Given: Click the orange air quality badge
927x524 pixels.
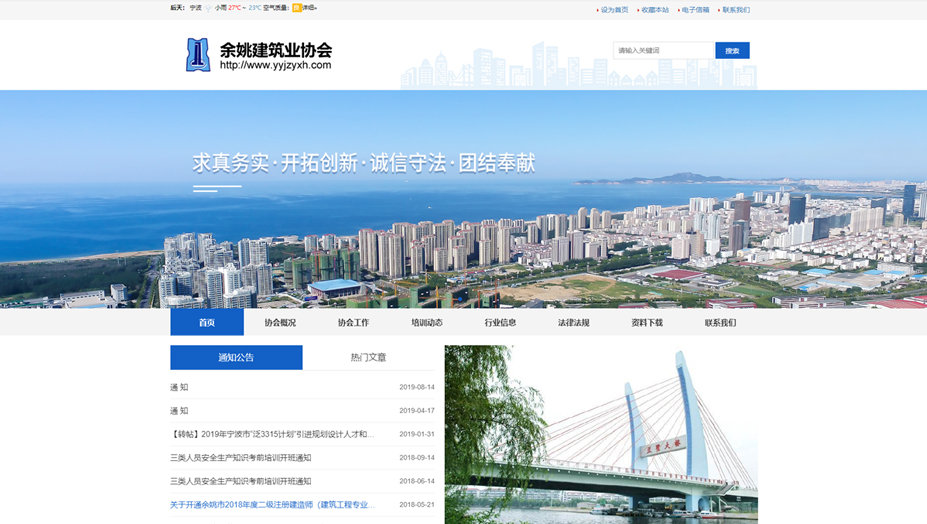Looking at the screenshot, I should point(296,8).
